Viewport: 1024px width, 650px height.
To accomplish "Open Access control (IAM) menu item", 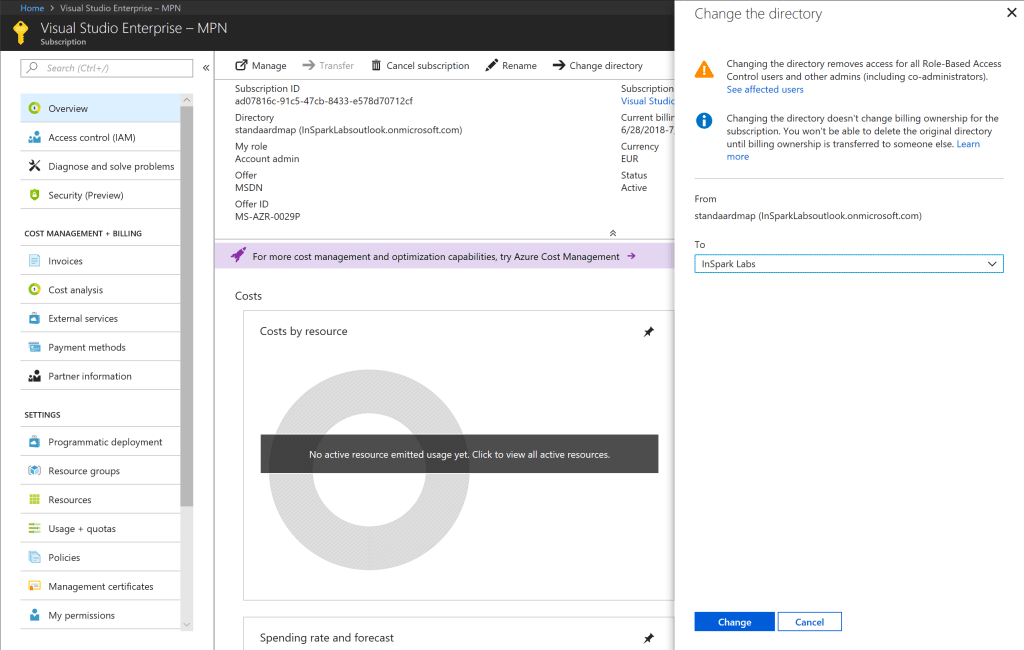I will coord(91,138).
